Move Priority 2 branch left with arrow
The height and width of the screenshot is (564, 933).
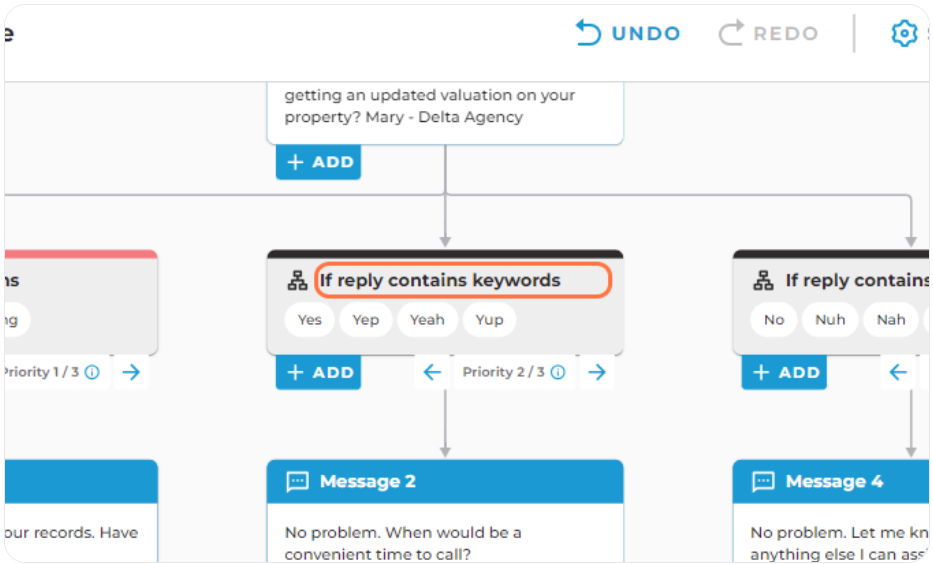(x=432, y=372)
